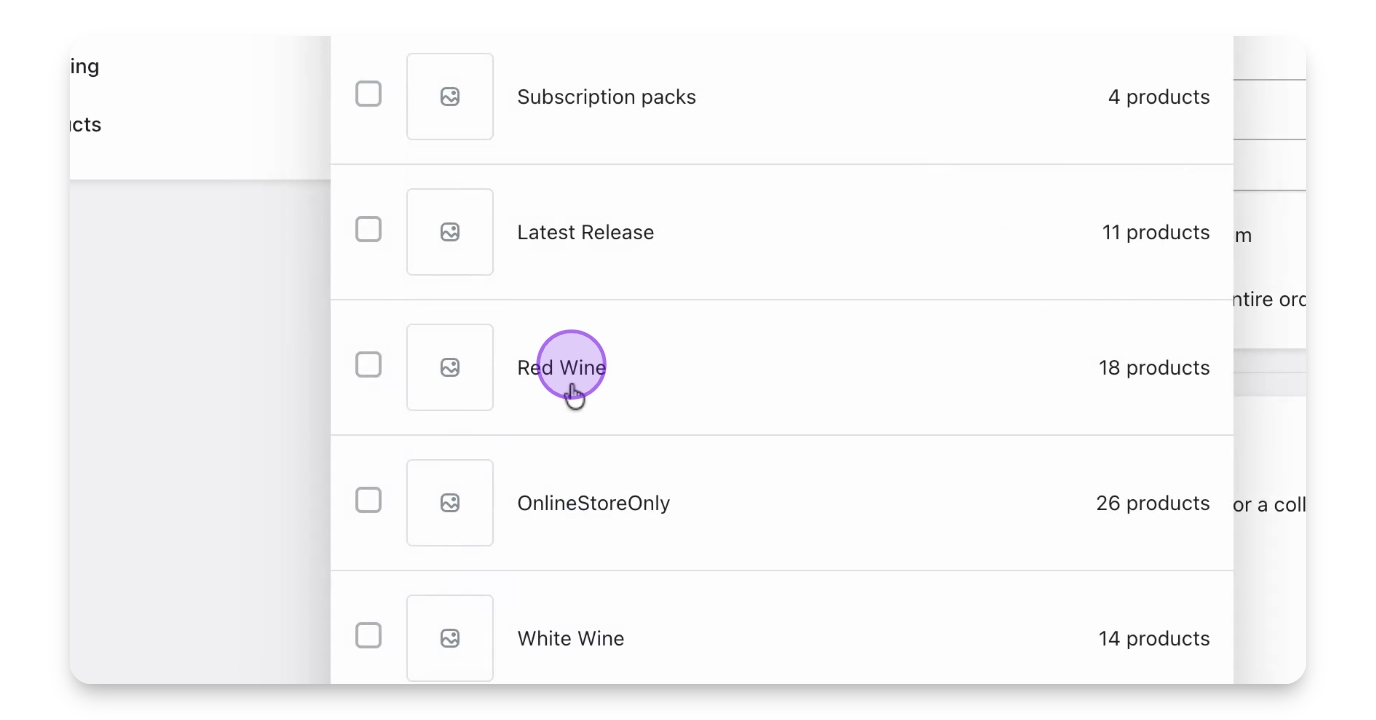
Task: Click the "4 products" count label
Action: pos(1158,97)
